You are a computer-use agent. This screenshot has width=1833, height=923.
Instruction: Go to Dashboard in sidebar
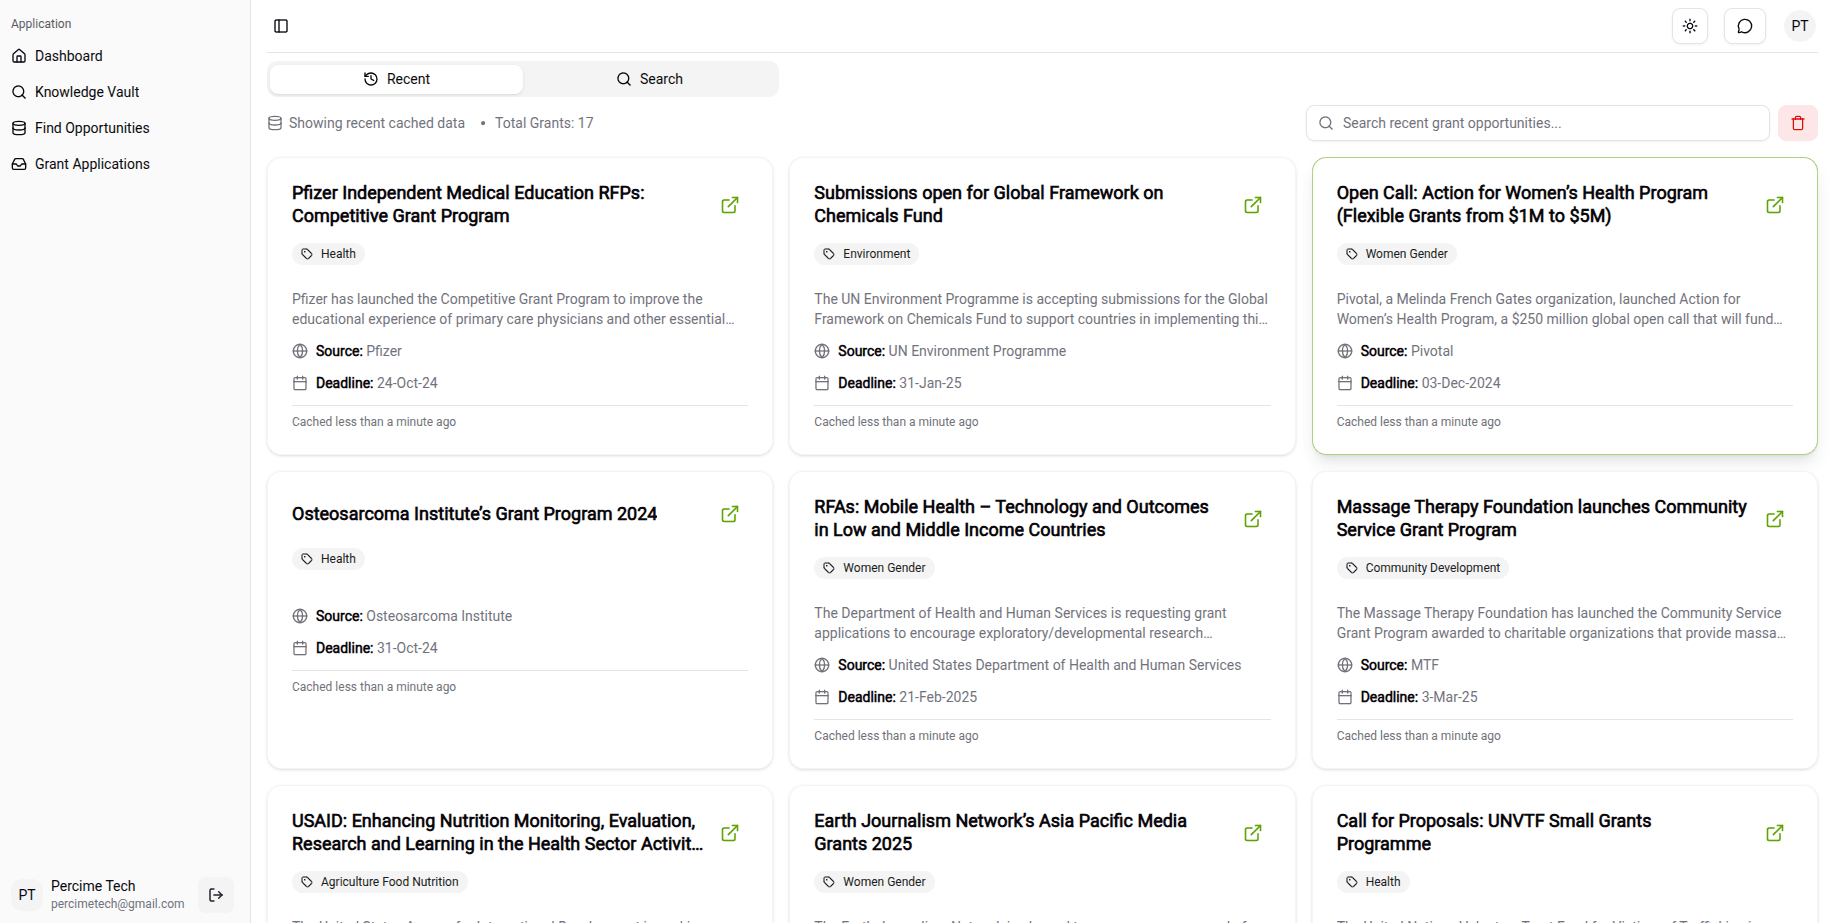point(68,56)
